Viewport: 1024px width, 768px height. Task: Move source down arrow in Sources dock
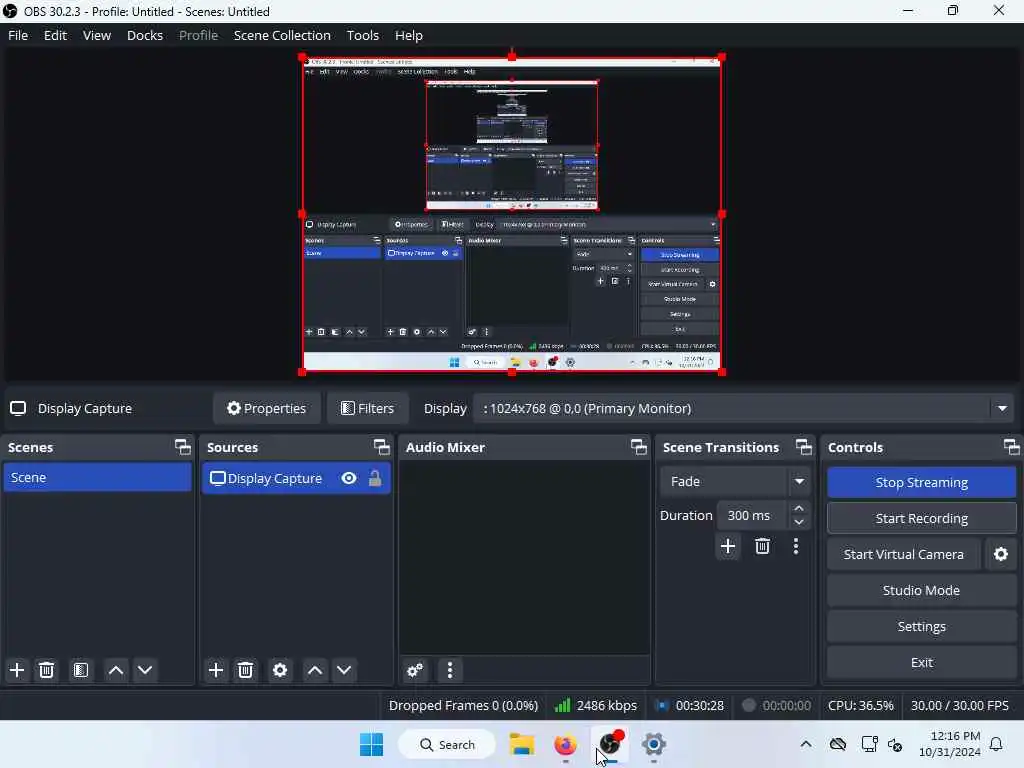tap(344, 670)
